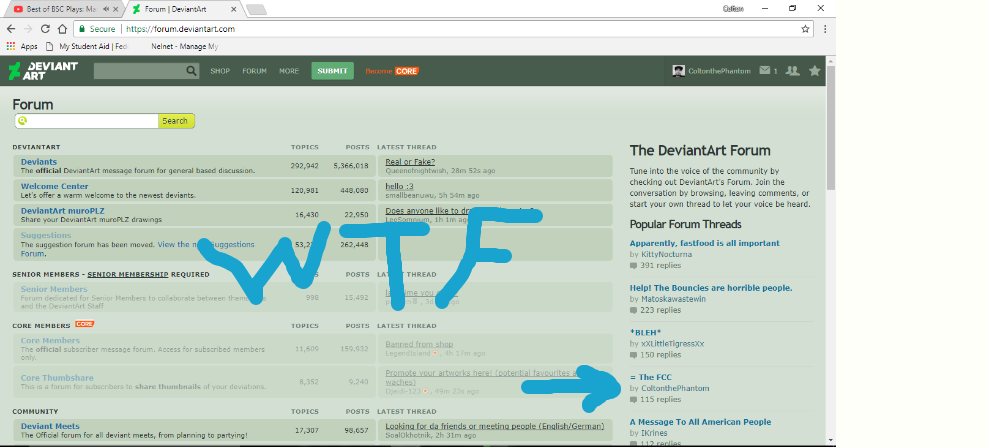Reload the page
This screenshot has height=447, width=989.
[45, 29]
